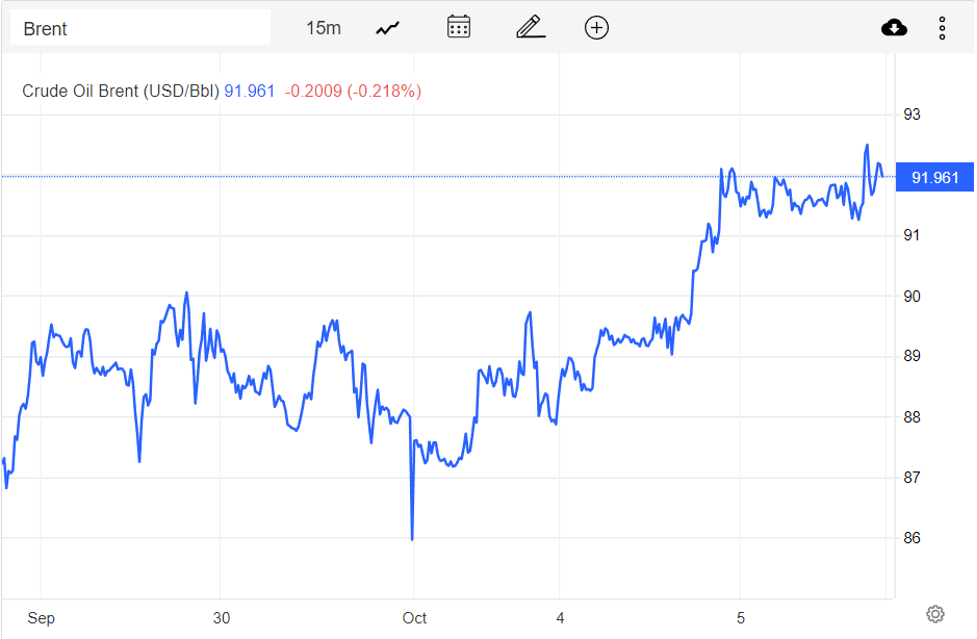Screen dimensions: 977x639
Task: Open the Brent symbol search field
Action: click(x=140, y=27)
